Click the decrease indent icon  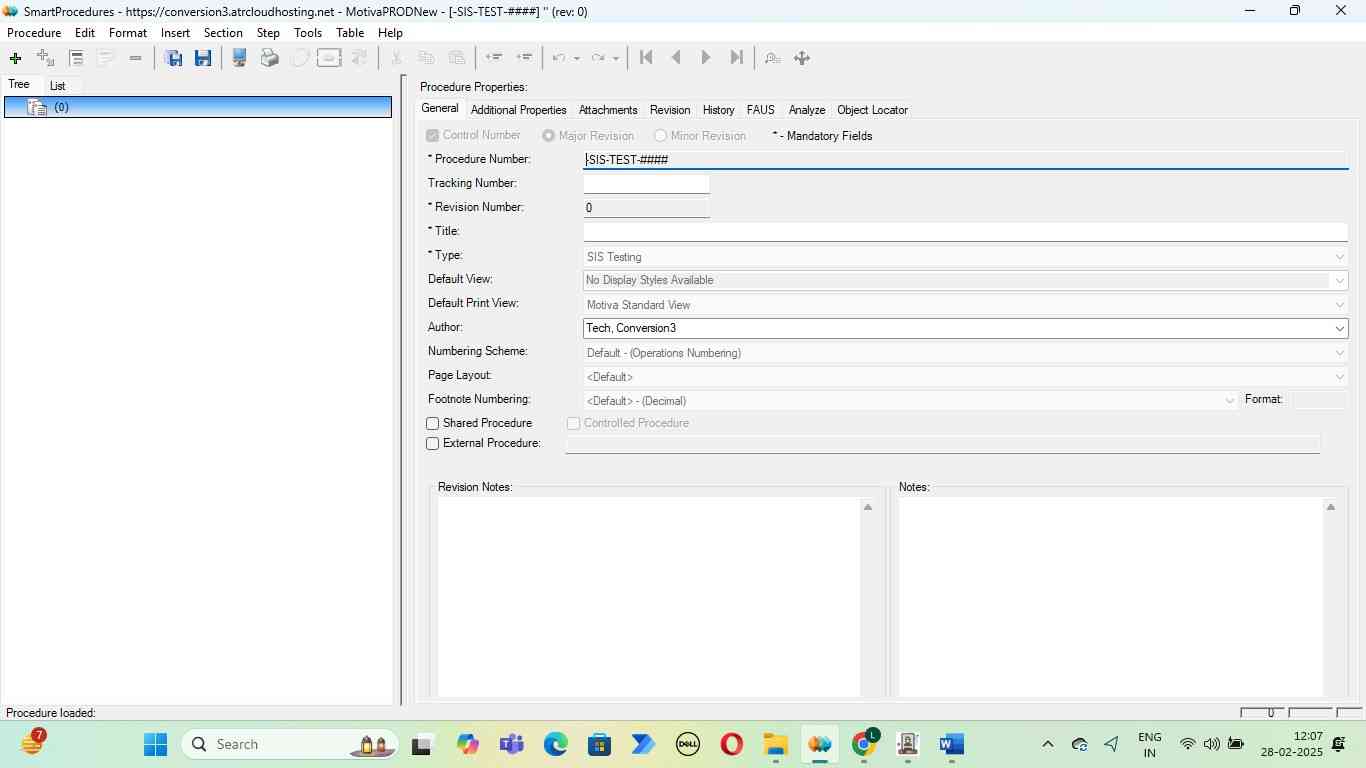493,58
